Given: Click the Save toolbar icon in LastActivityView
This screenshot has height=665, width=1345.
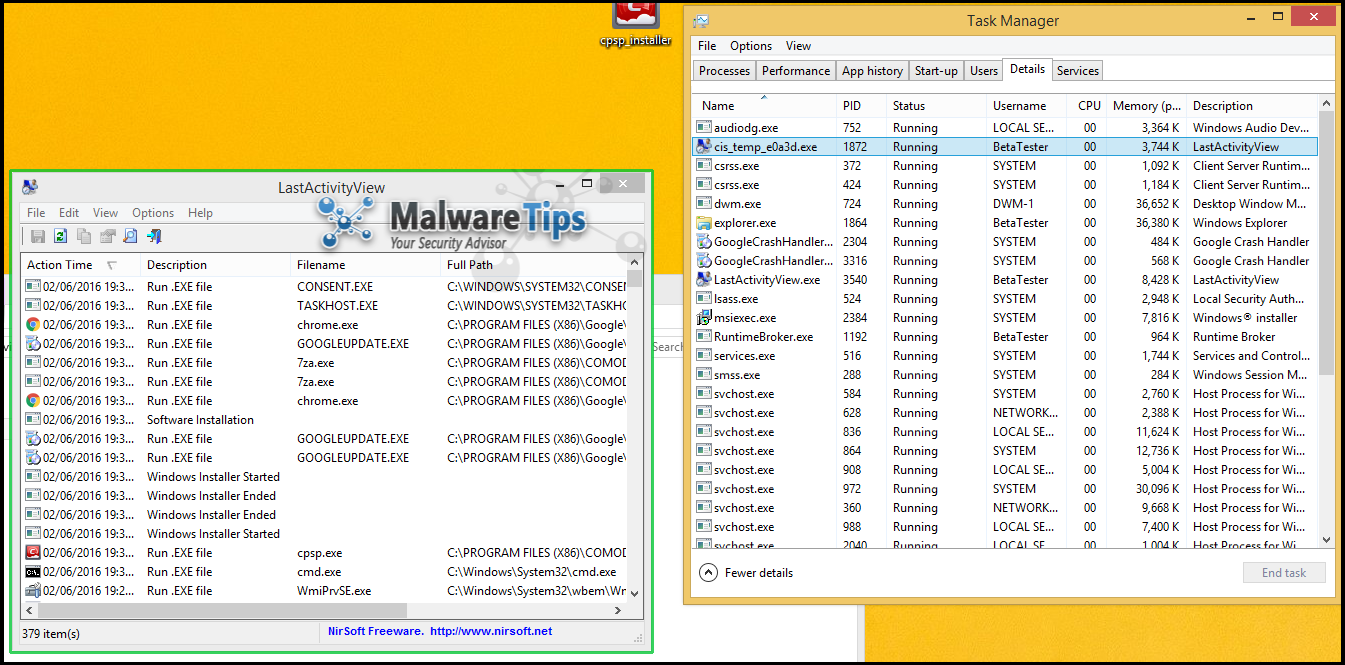Looking at the screenshot, I should (38, 236).
